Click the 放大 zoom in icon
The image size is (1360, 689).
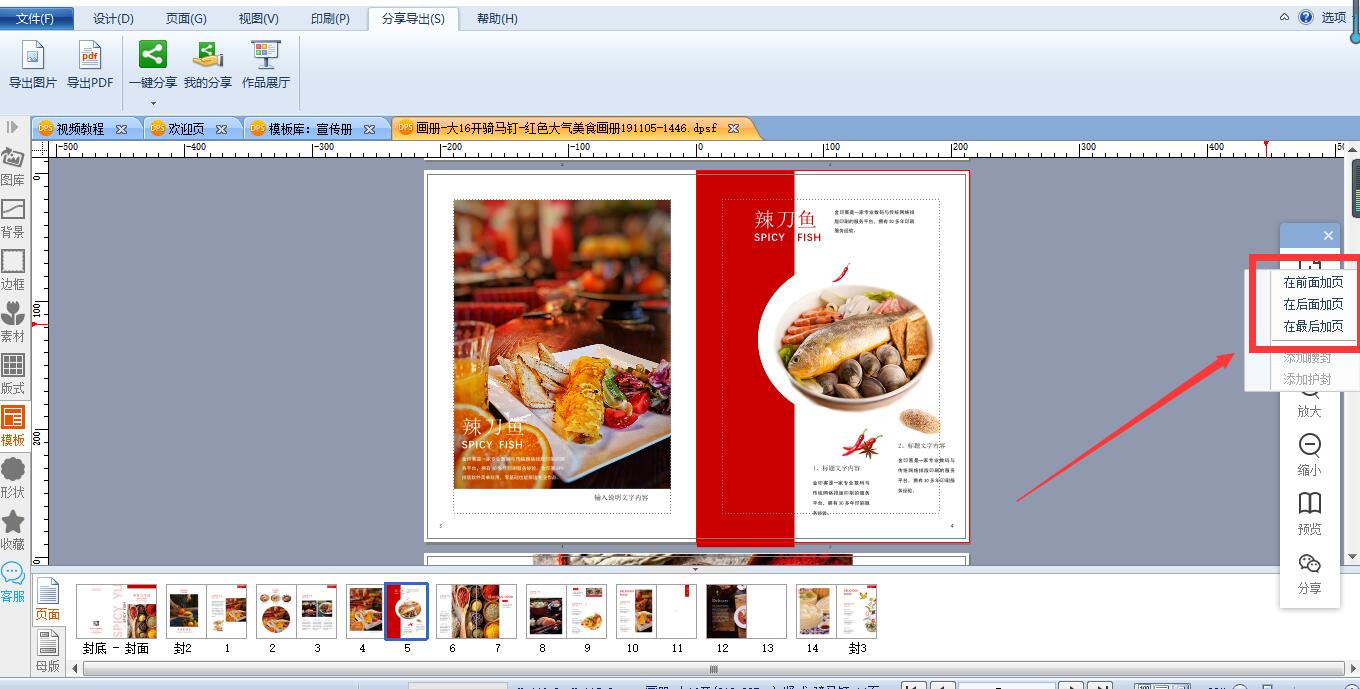(1309, 396)
